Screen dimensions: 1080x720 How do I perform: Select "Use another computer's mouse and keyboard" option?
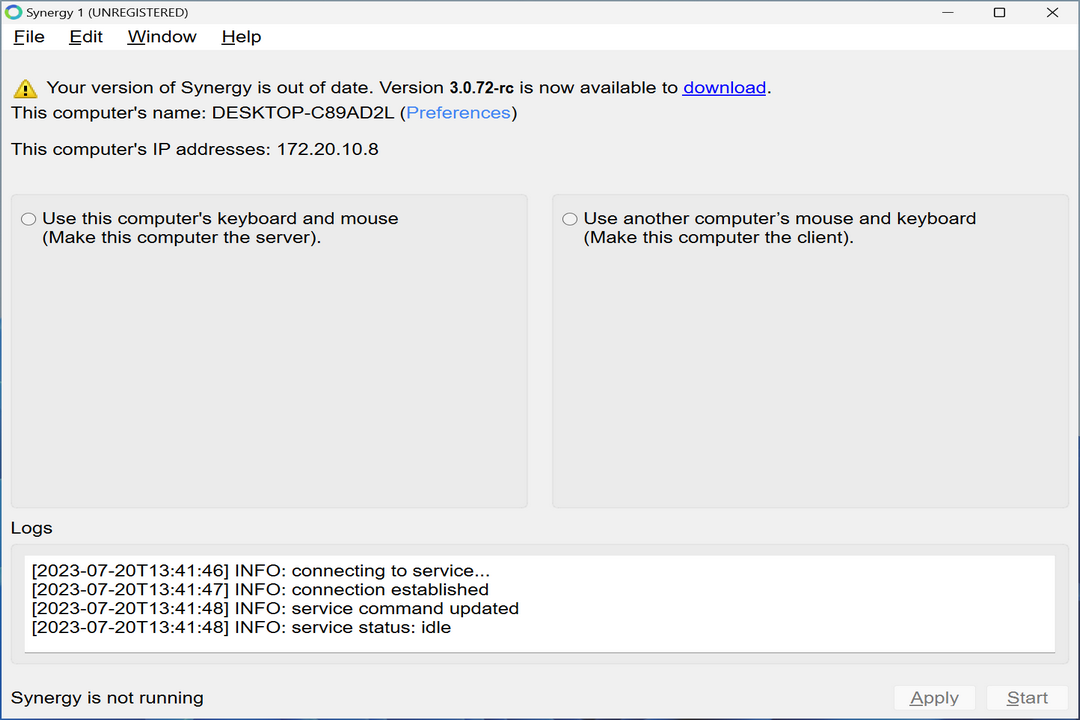(570, 219)
